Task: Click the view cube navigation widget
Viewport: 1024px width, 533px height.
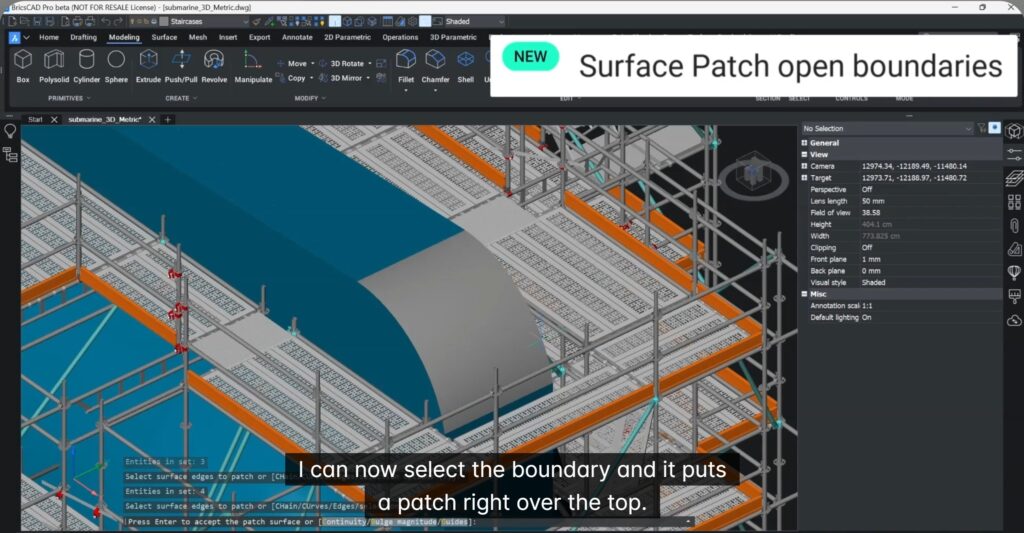Action: pos(753,173)
